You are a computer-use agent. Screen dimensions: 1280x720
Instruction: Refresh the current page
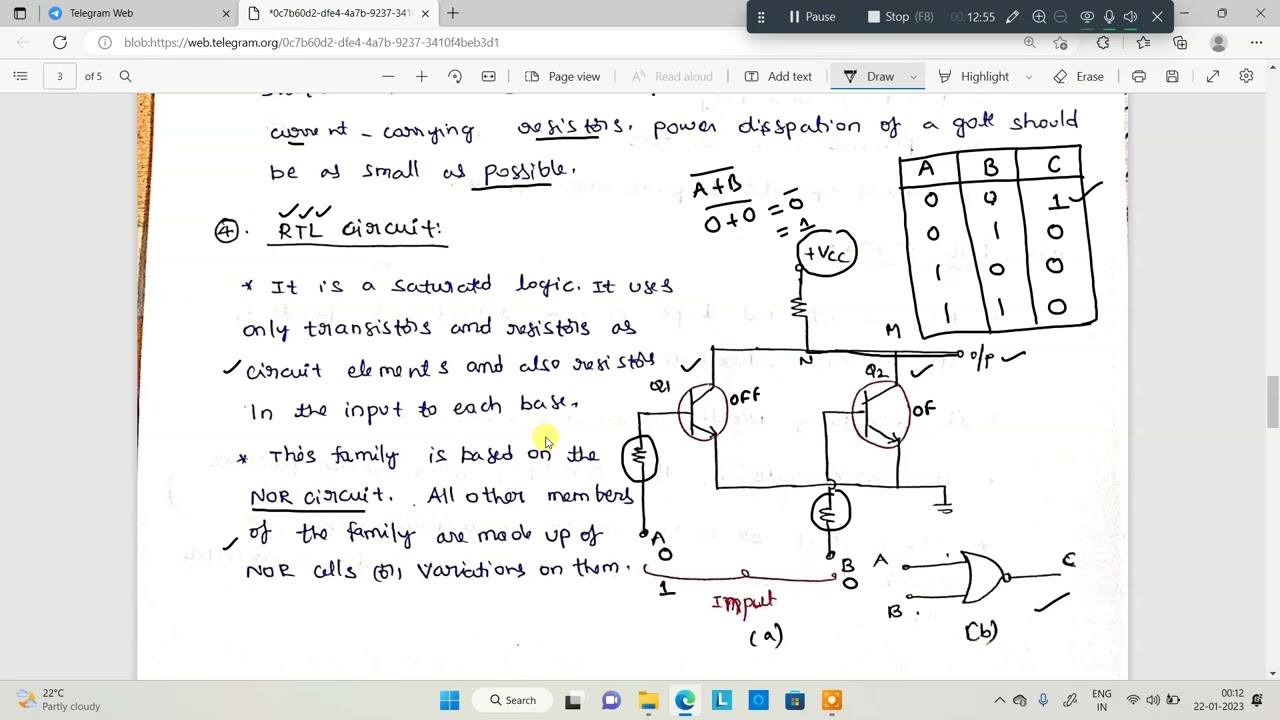60,42
